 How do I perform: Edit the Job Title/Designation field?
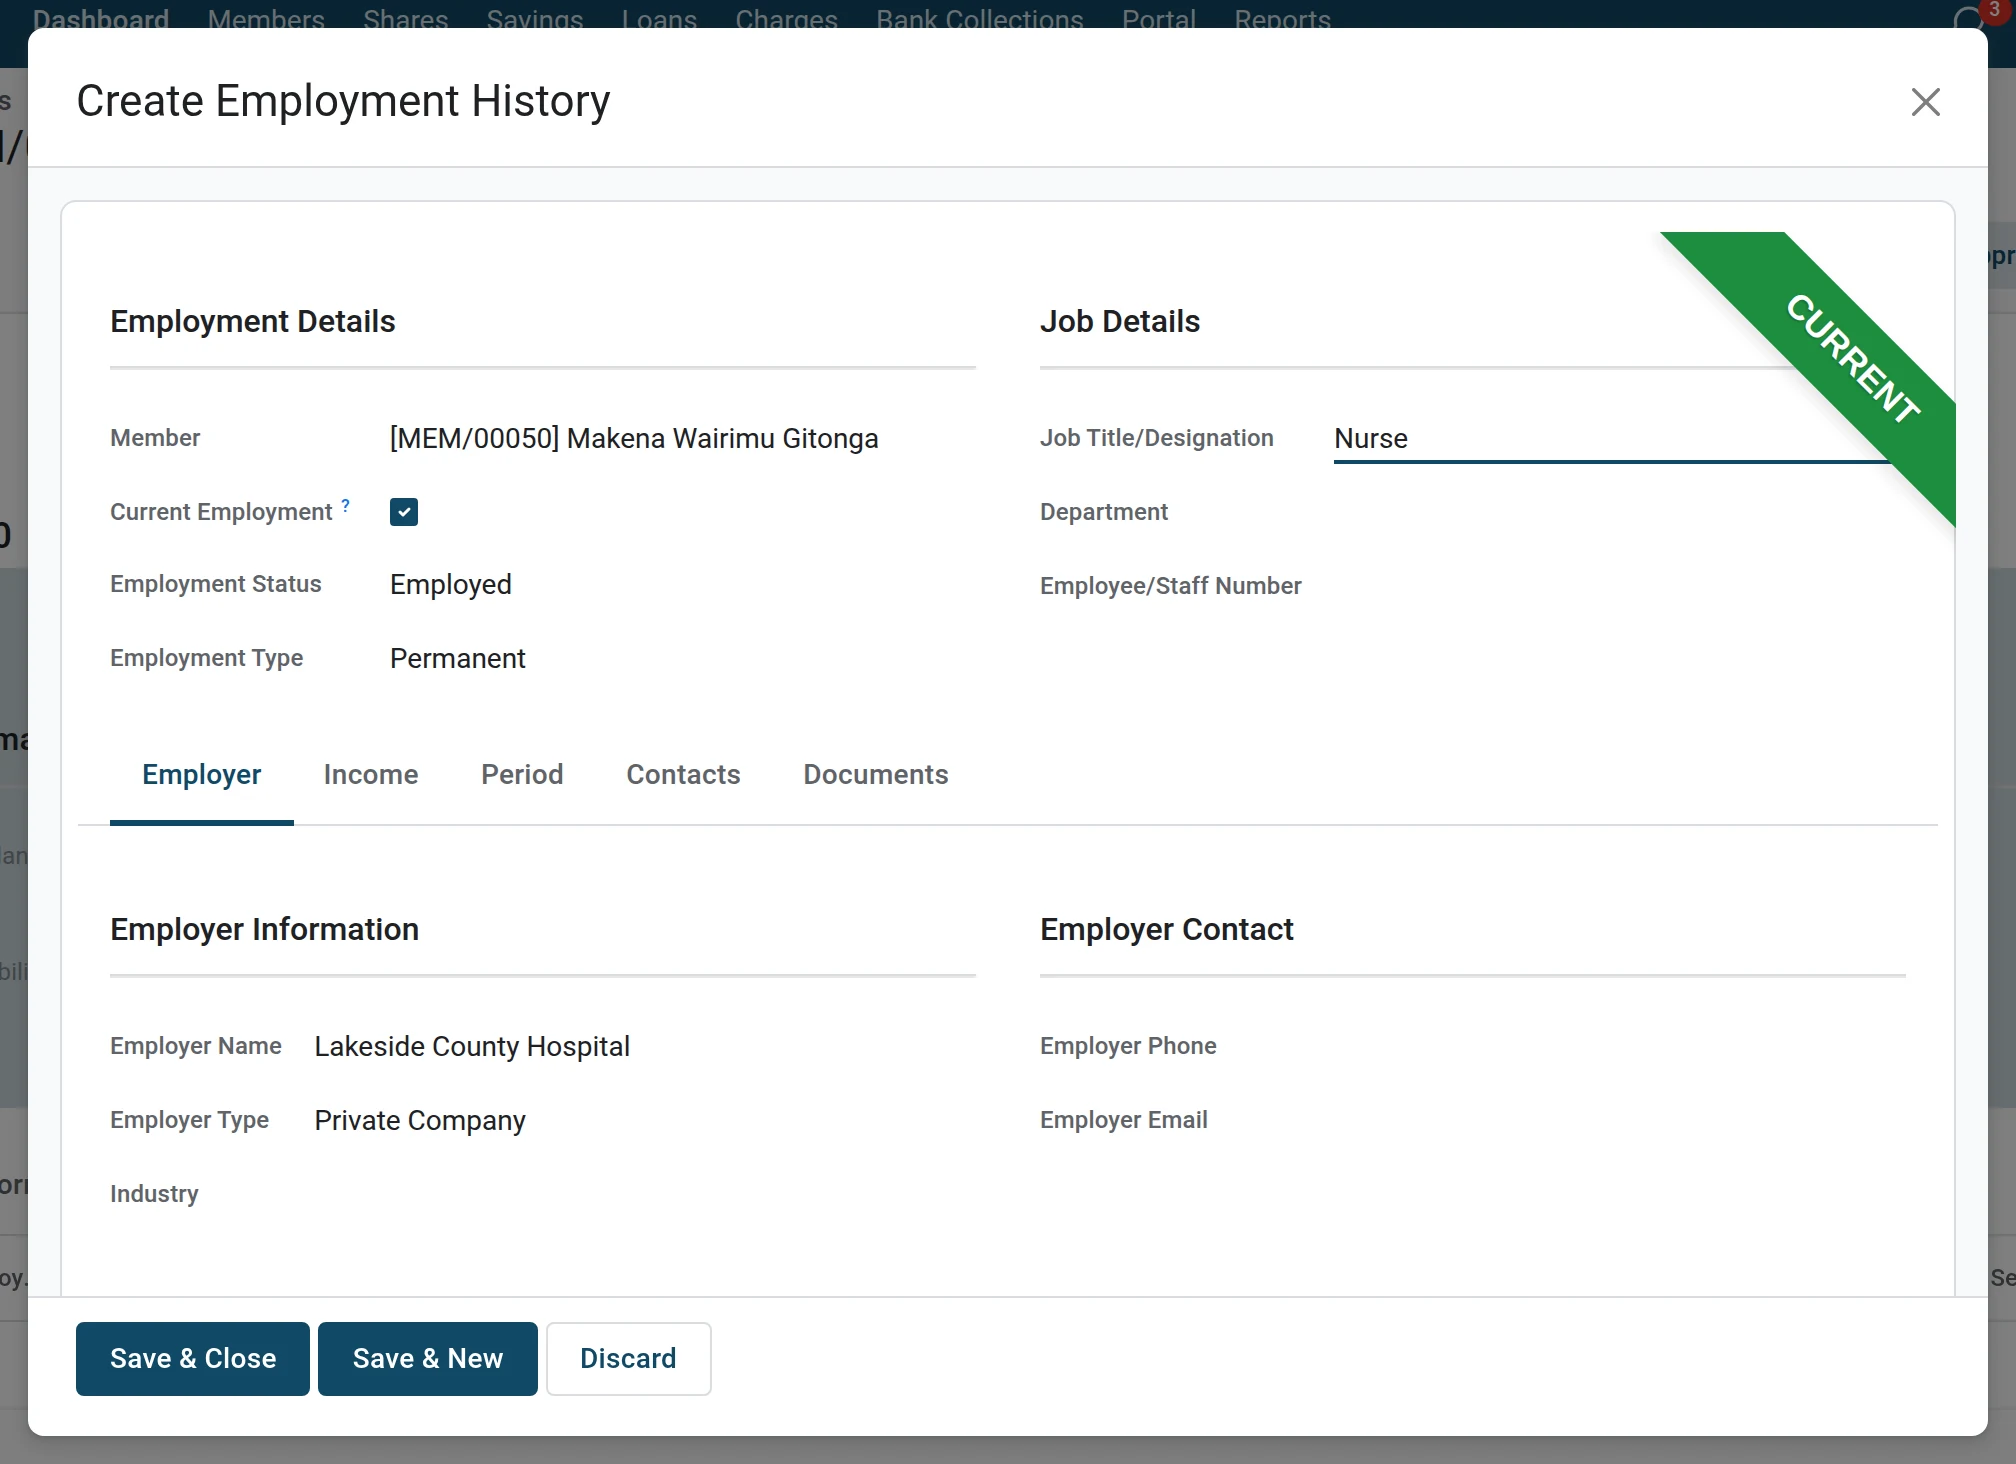pyautogui.click(x=1619, y=438)
